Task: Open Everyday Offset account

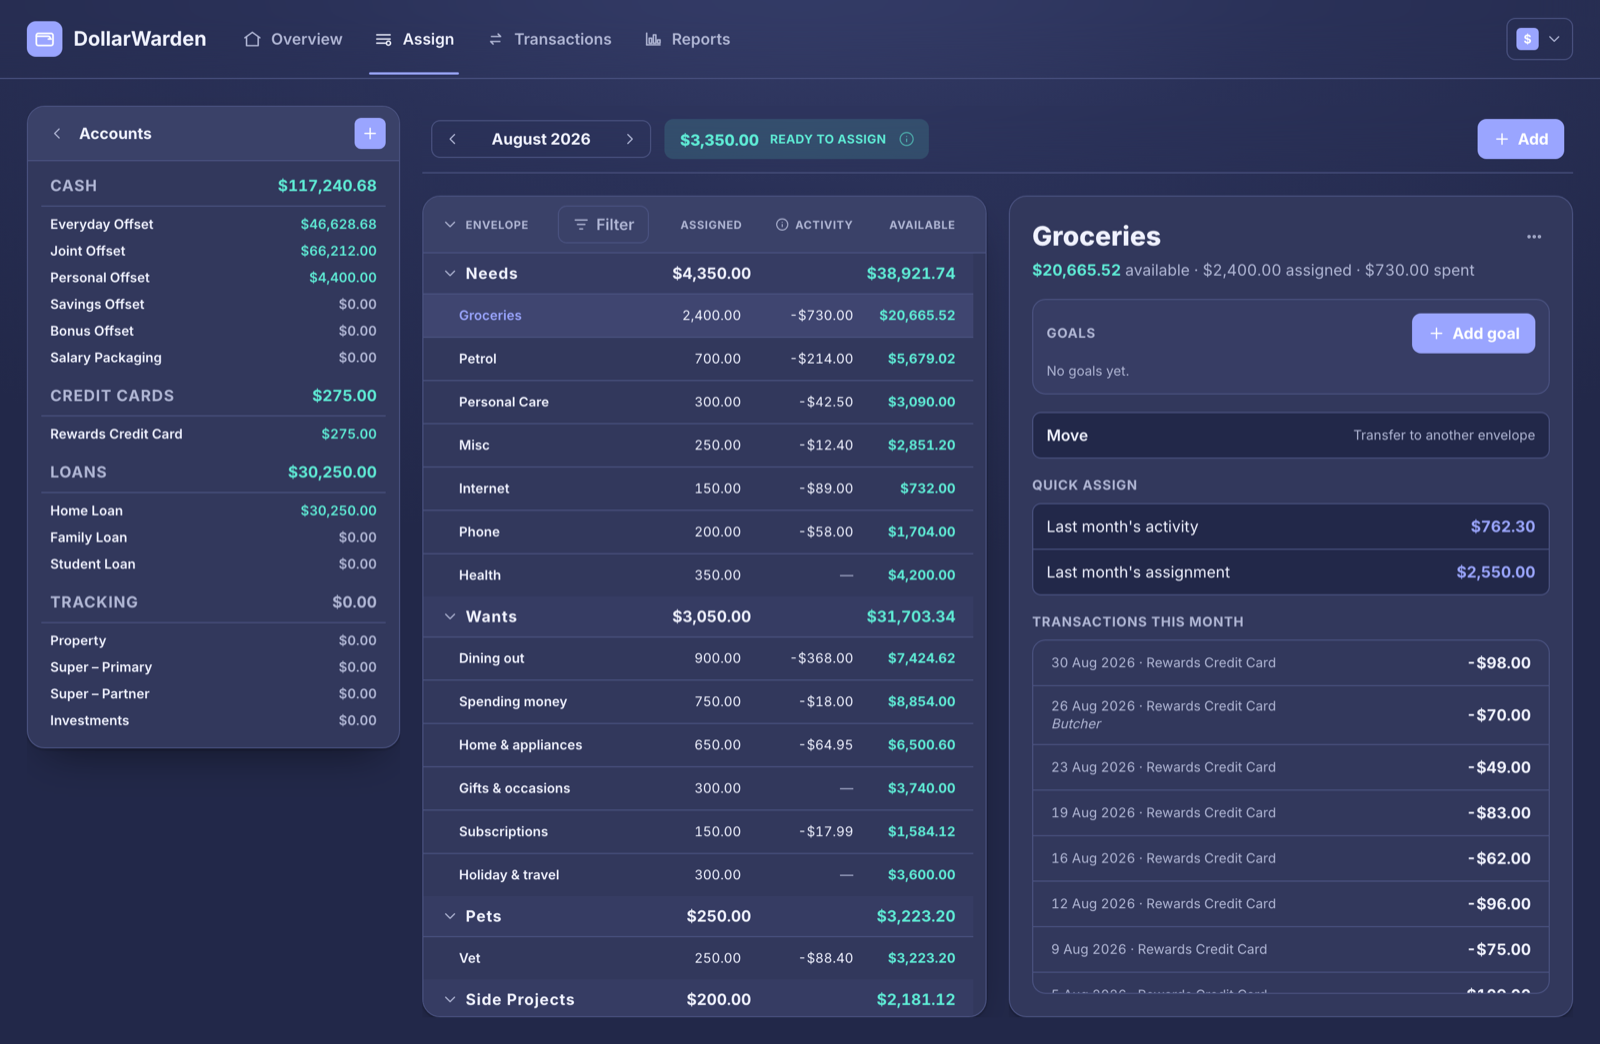Action: point(213,224)
